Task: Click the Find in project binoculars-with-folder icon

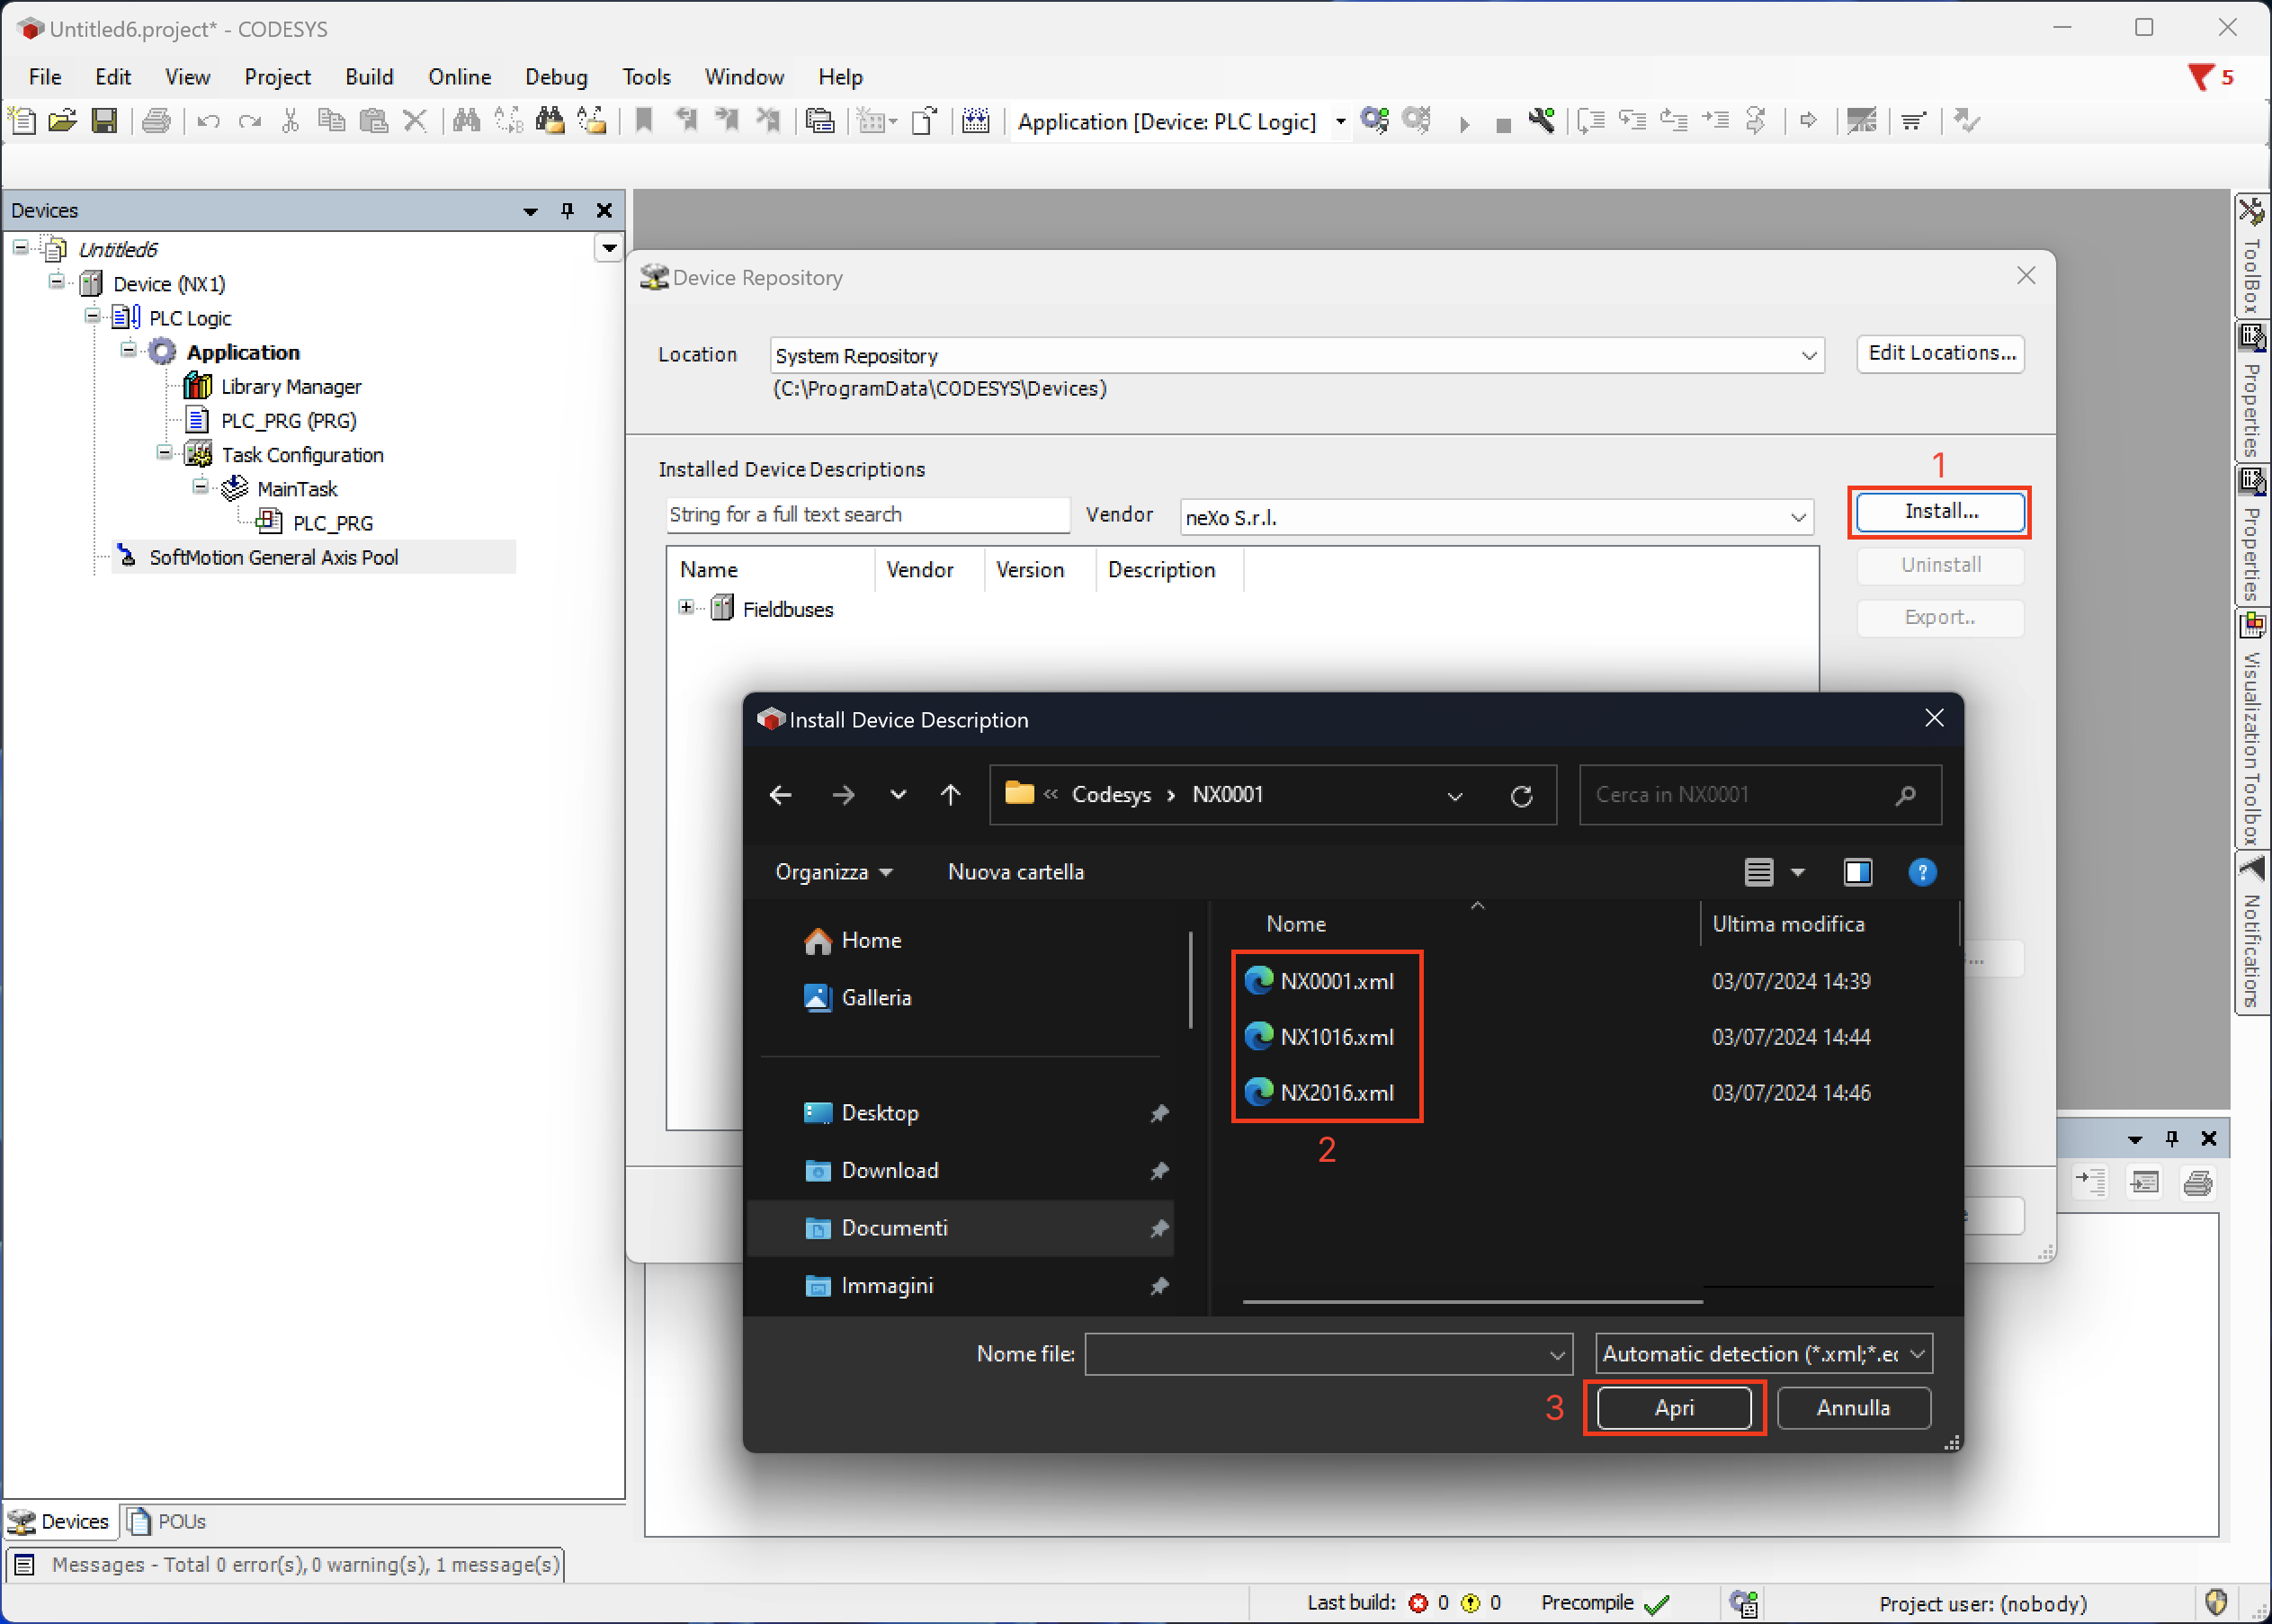Action: 549,121
